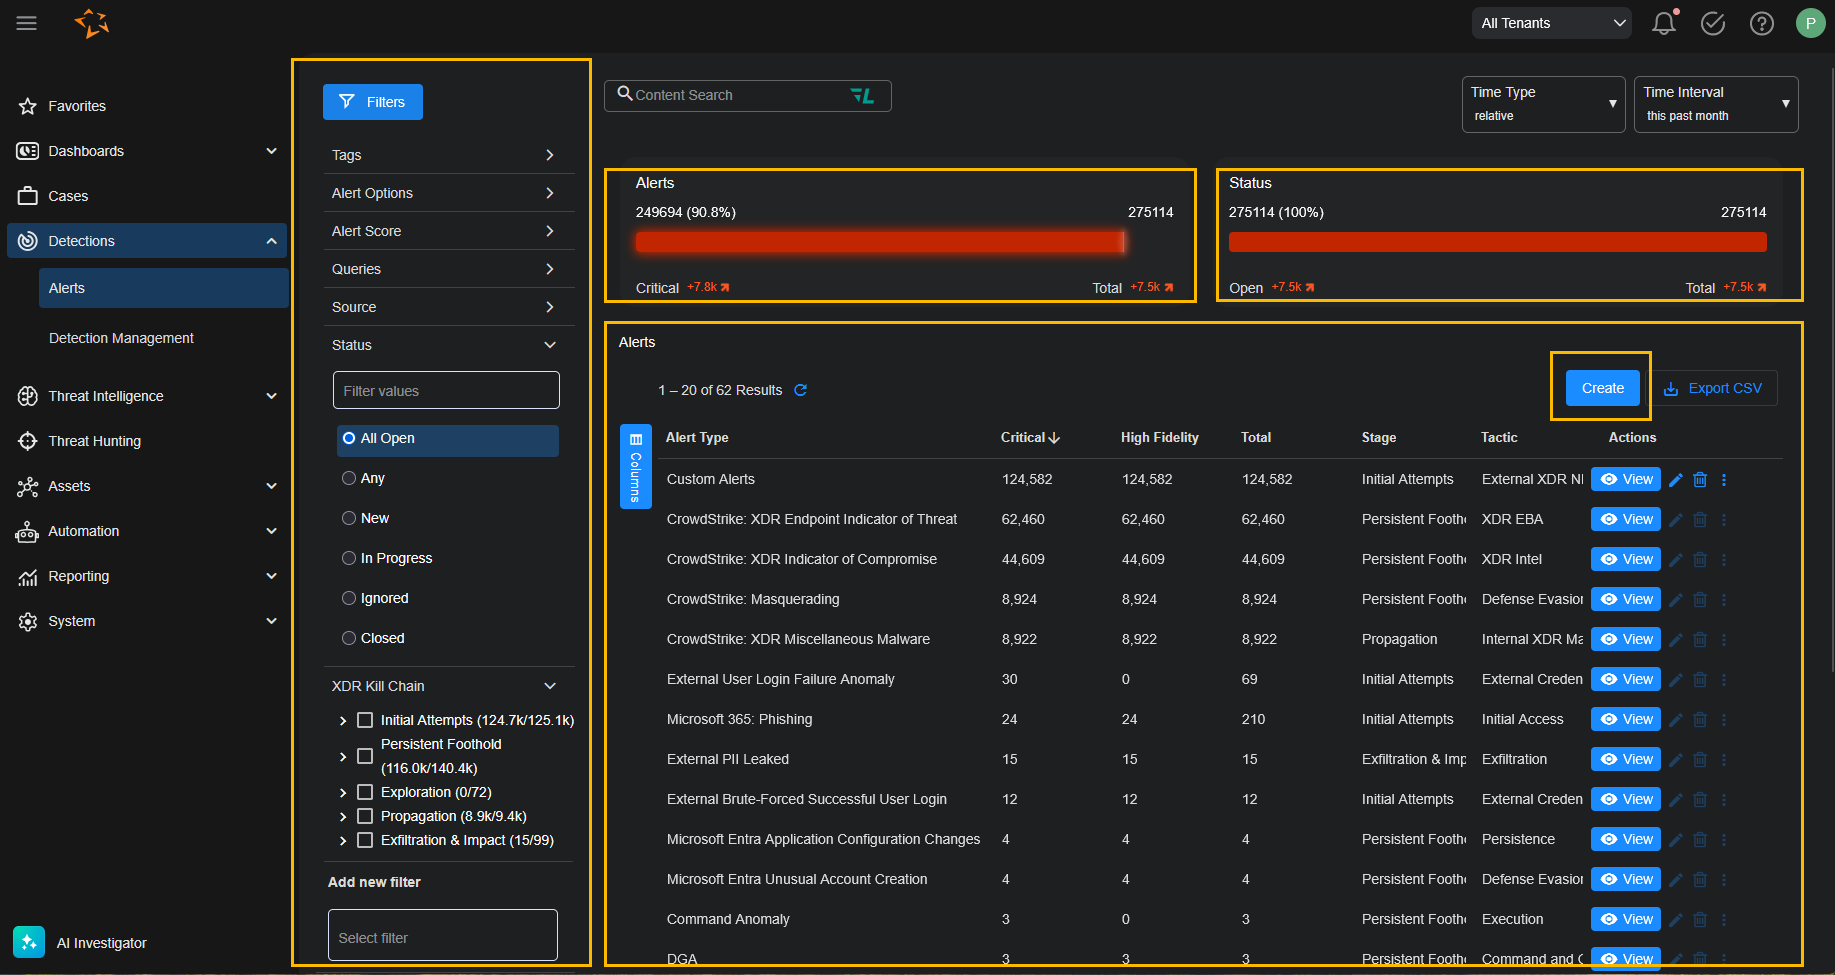Screen dimensions: 1835x975
Task: Click the help question mark icon
Action: pos(1761,23)
